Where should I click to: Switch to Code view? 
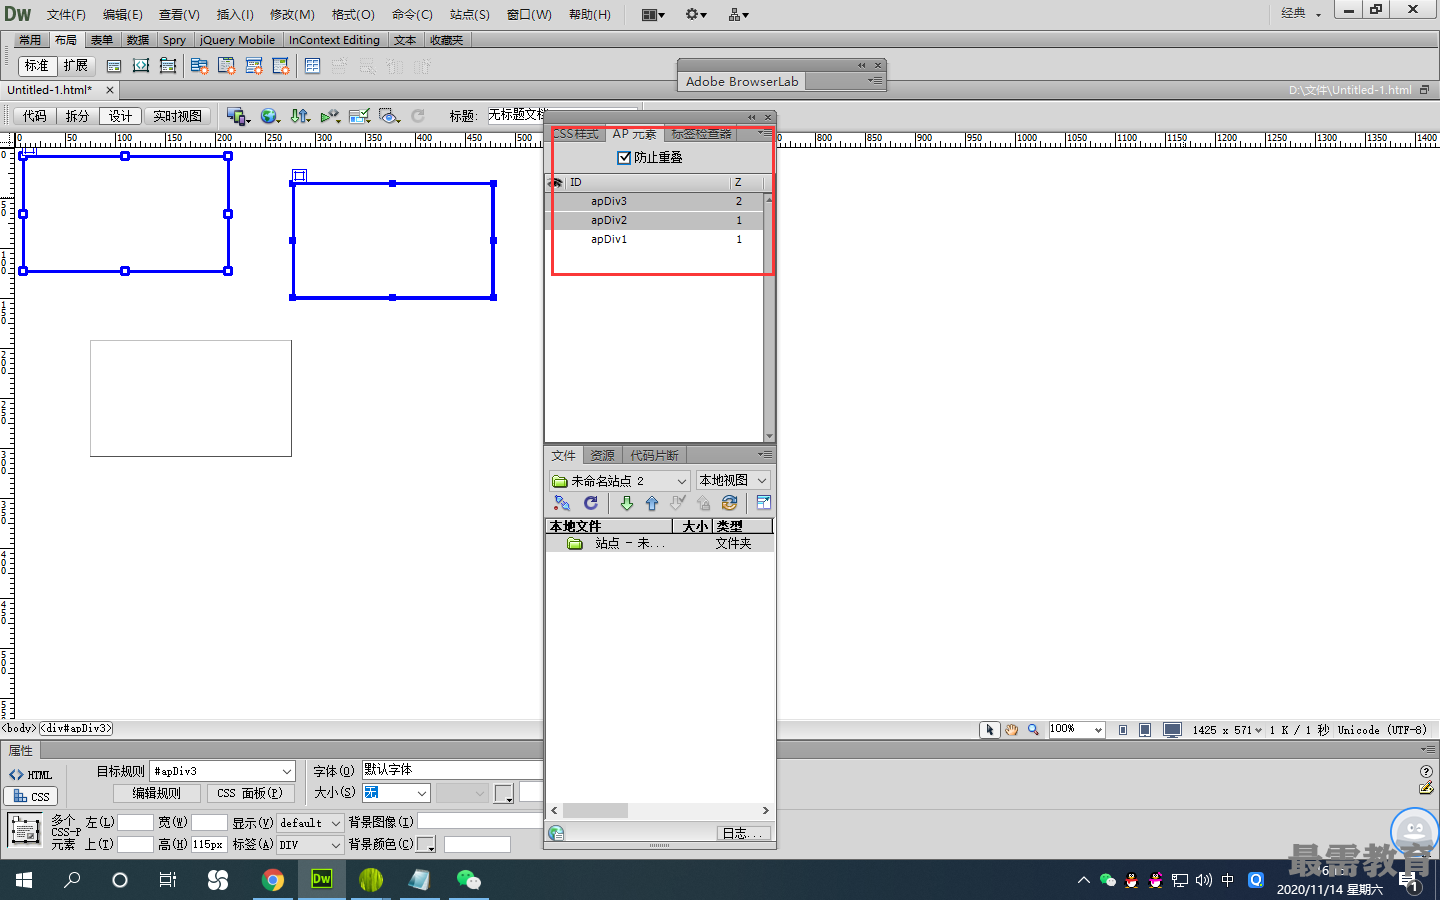point(35,116)
